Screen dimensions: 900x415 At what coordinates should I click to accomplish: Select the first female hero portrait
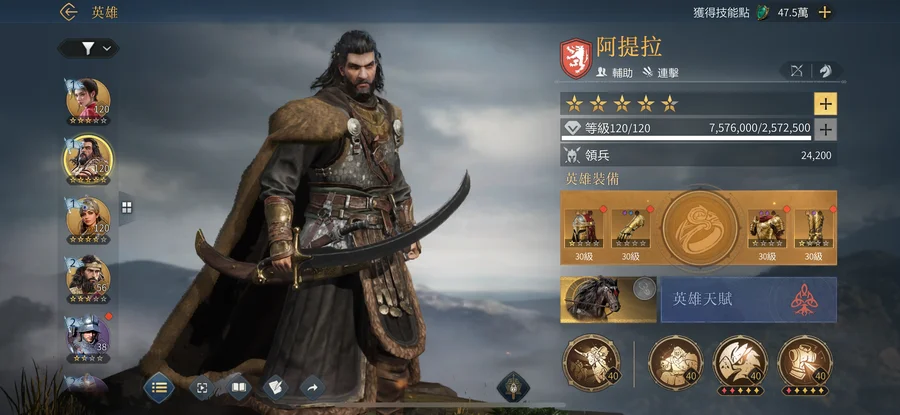[x=88, y=101]
